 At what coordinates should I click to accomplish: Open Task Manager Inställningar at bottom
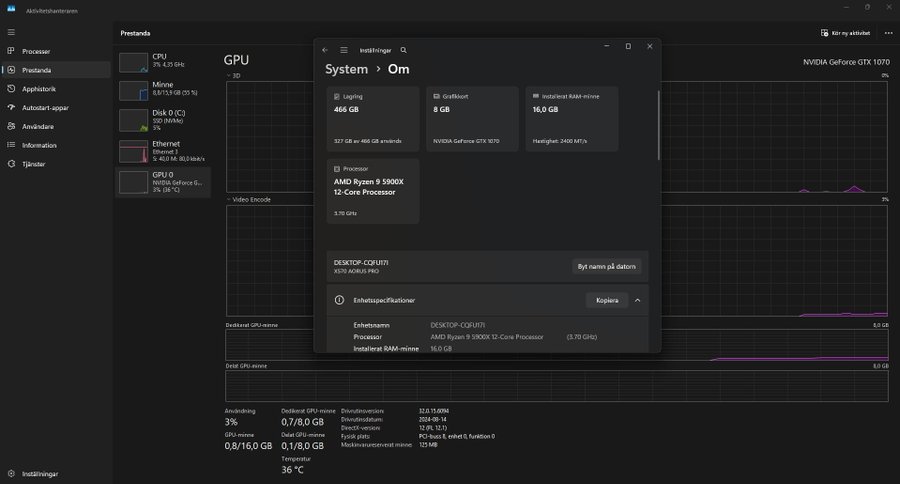(x=40, y=473)
